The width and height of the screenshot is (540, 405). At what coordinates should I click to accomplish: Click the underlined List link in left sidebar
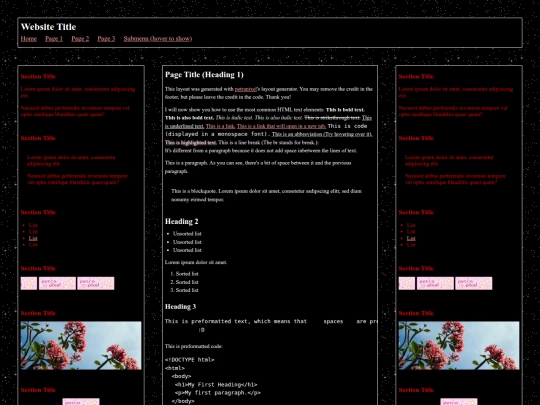[x=33, y=238]
